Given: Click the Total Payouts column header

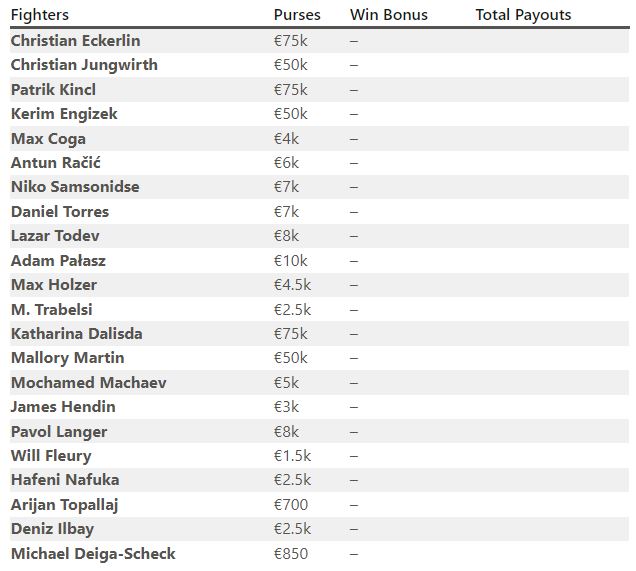Looking at the screenshot, I should 523,15.
